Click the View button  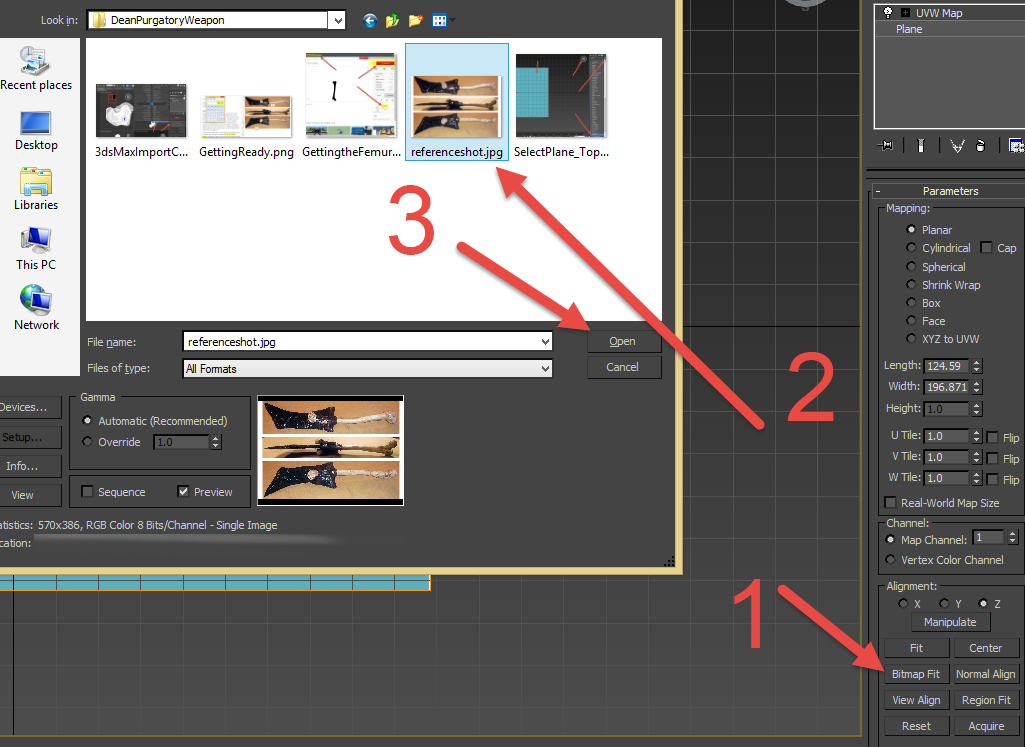click(x=29, y=495)
